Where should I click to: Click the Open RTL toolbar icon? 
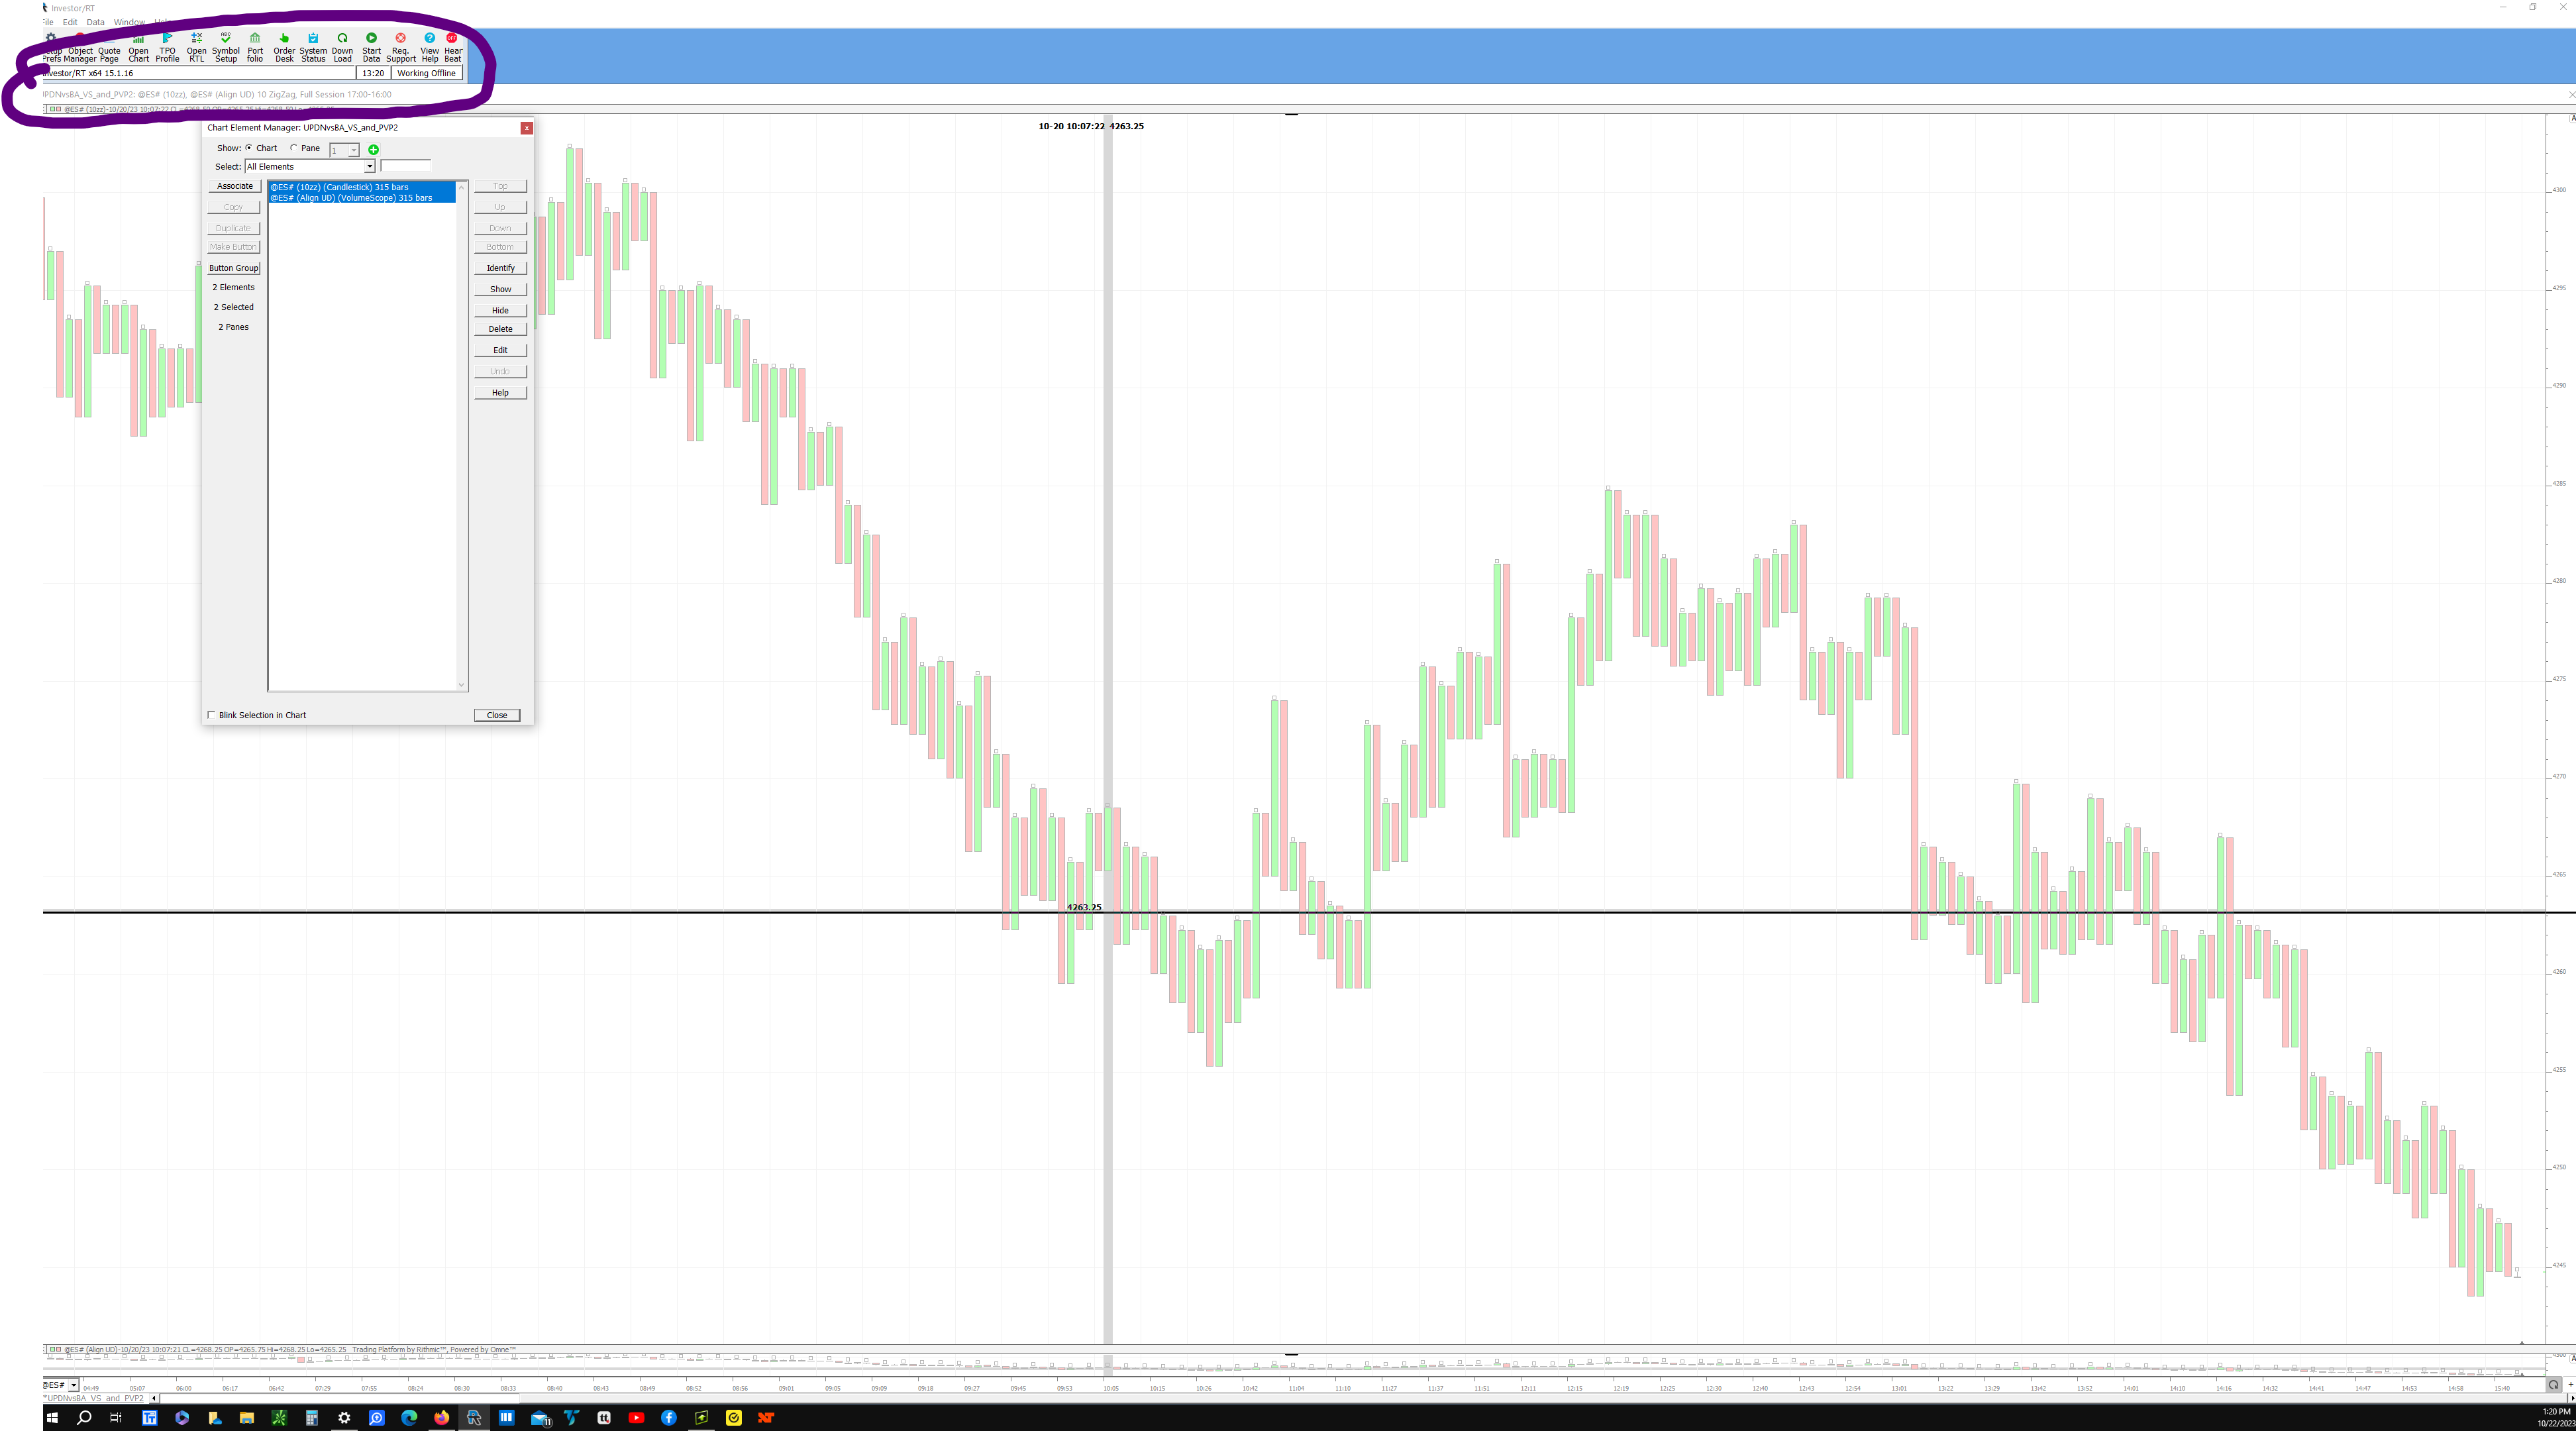tap(196, 47)
